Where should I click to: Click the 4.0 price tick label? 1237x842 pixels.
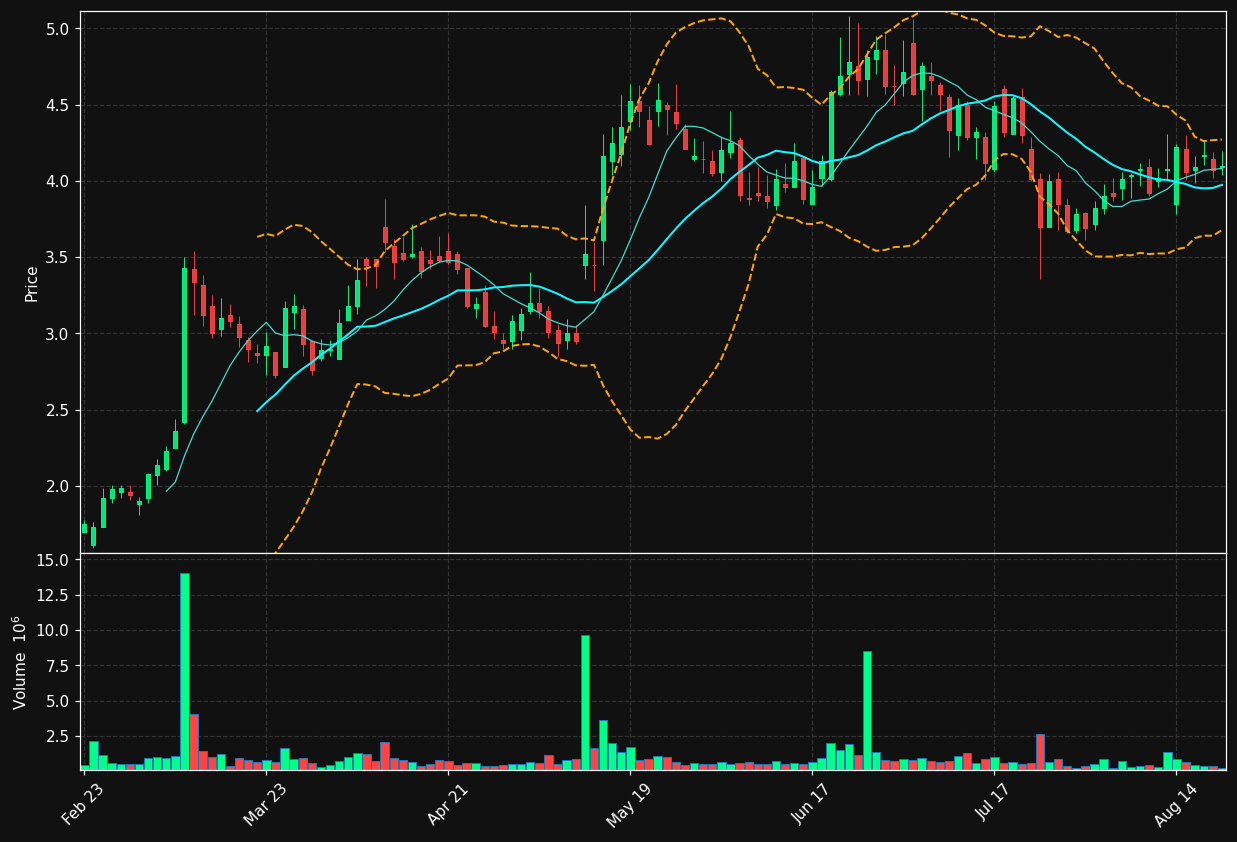point(58,181)
